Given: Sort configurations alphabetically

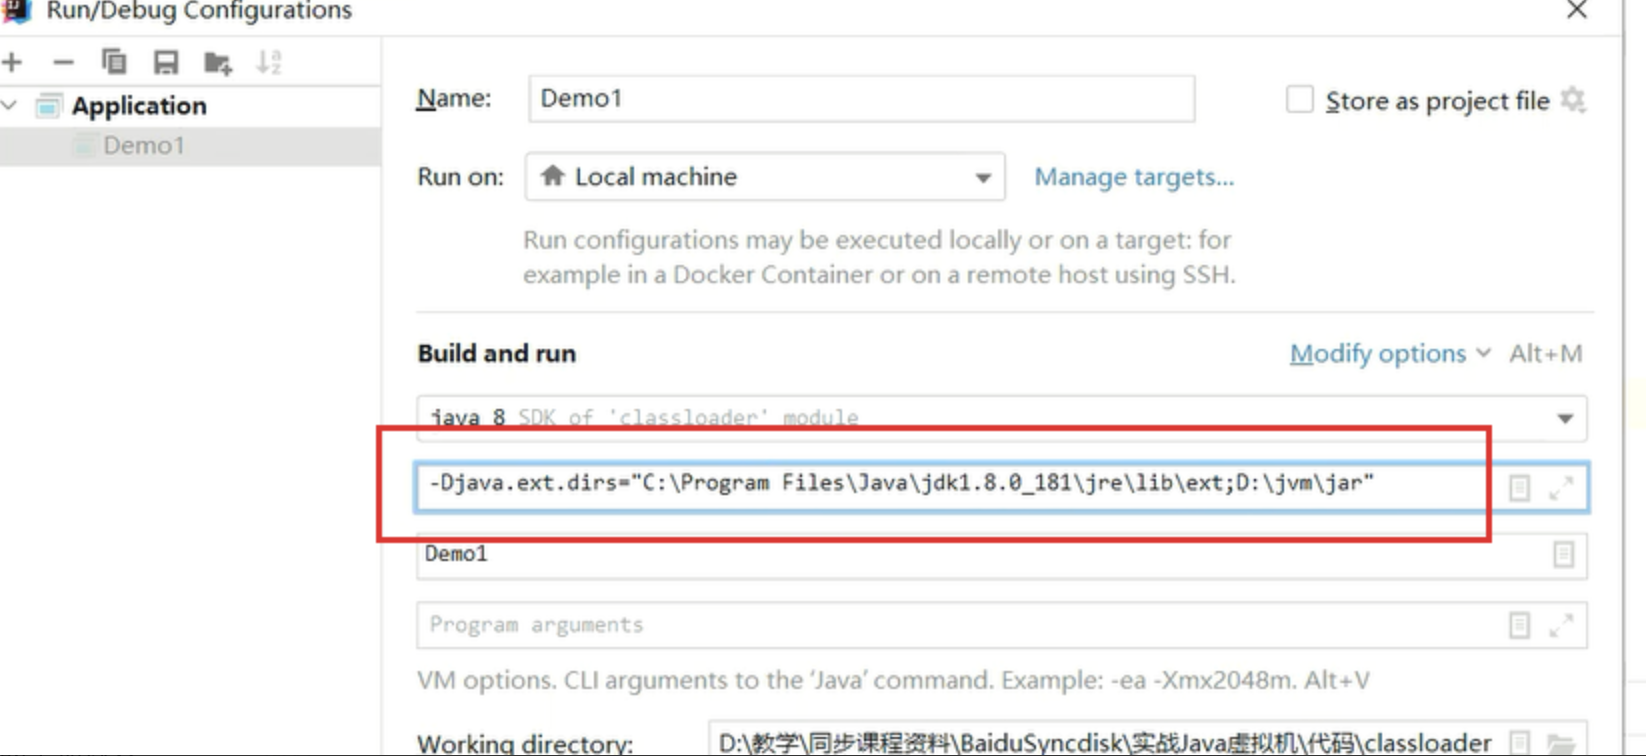Looking at the screenshot, I should coord(269,63).
